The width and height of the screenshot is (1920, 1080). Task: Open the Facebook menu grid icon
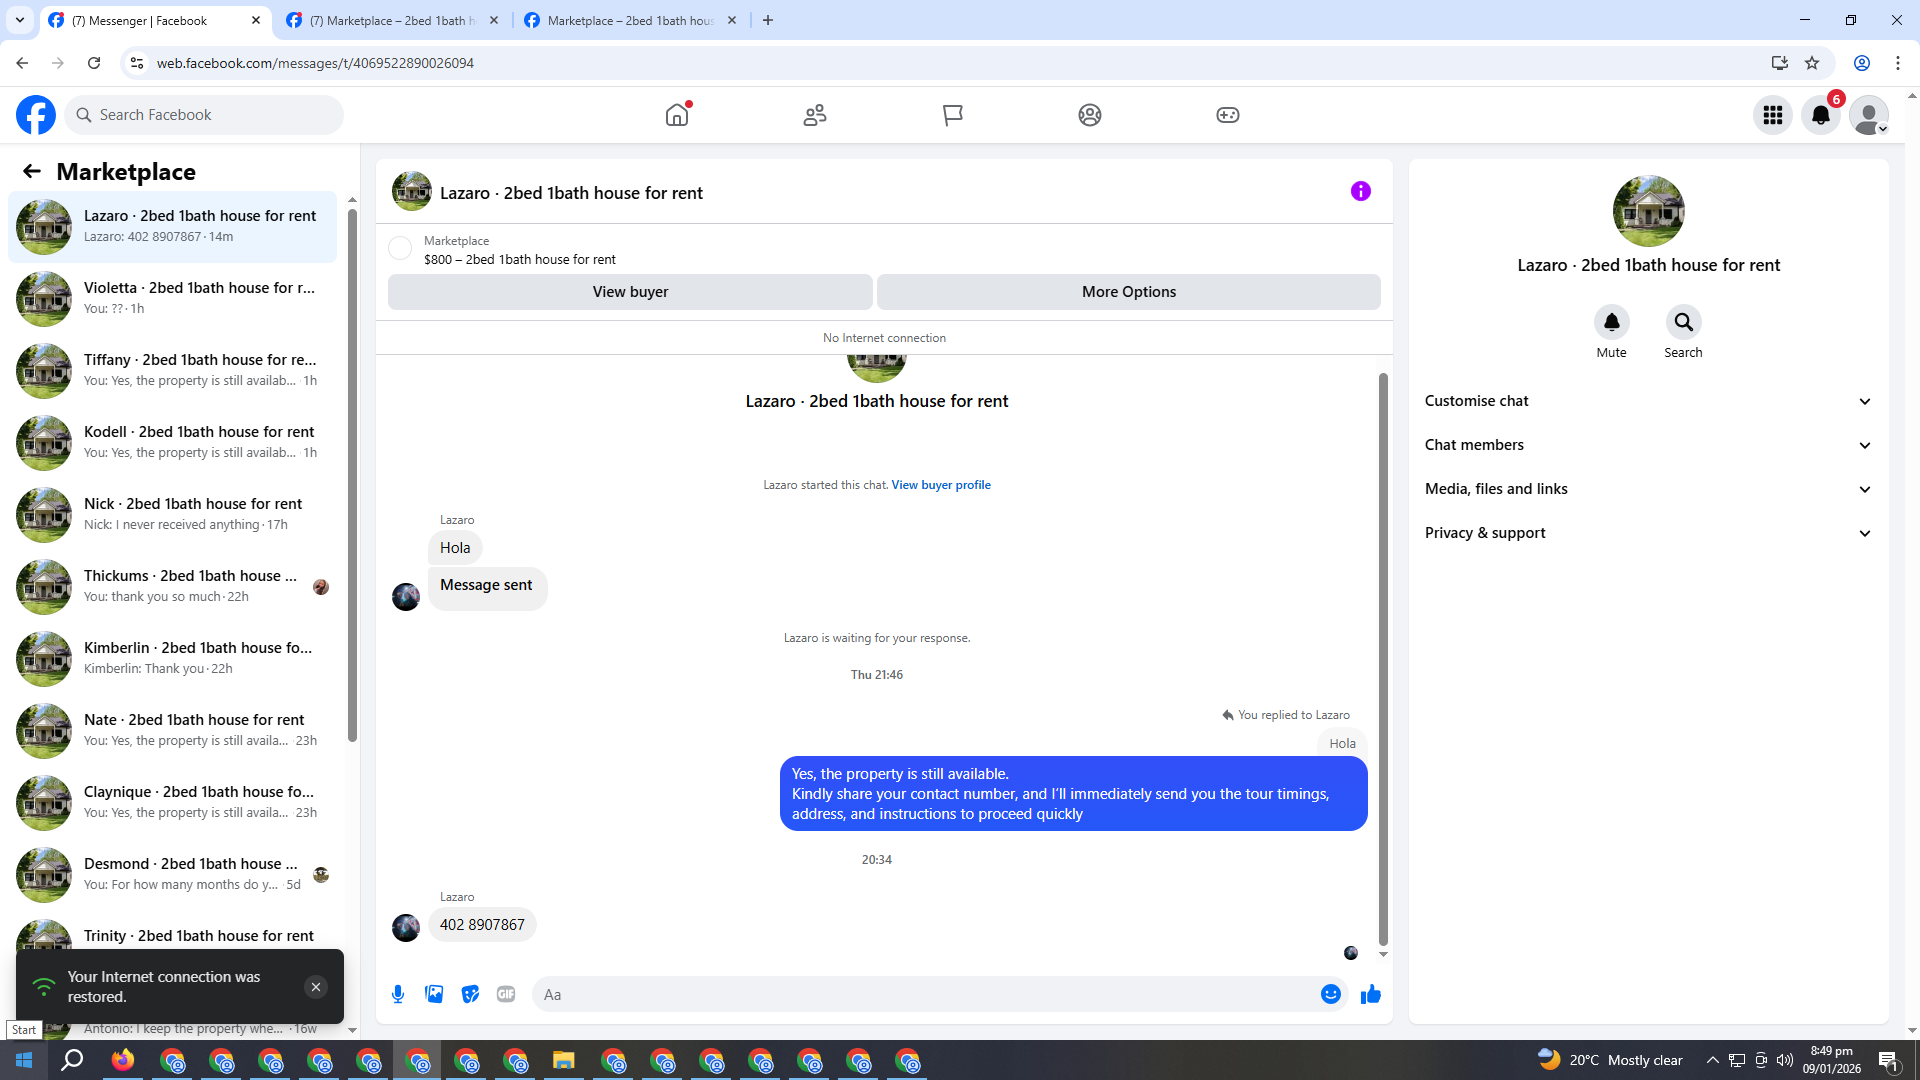point(1772,115)
